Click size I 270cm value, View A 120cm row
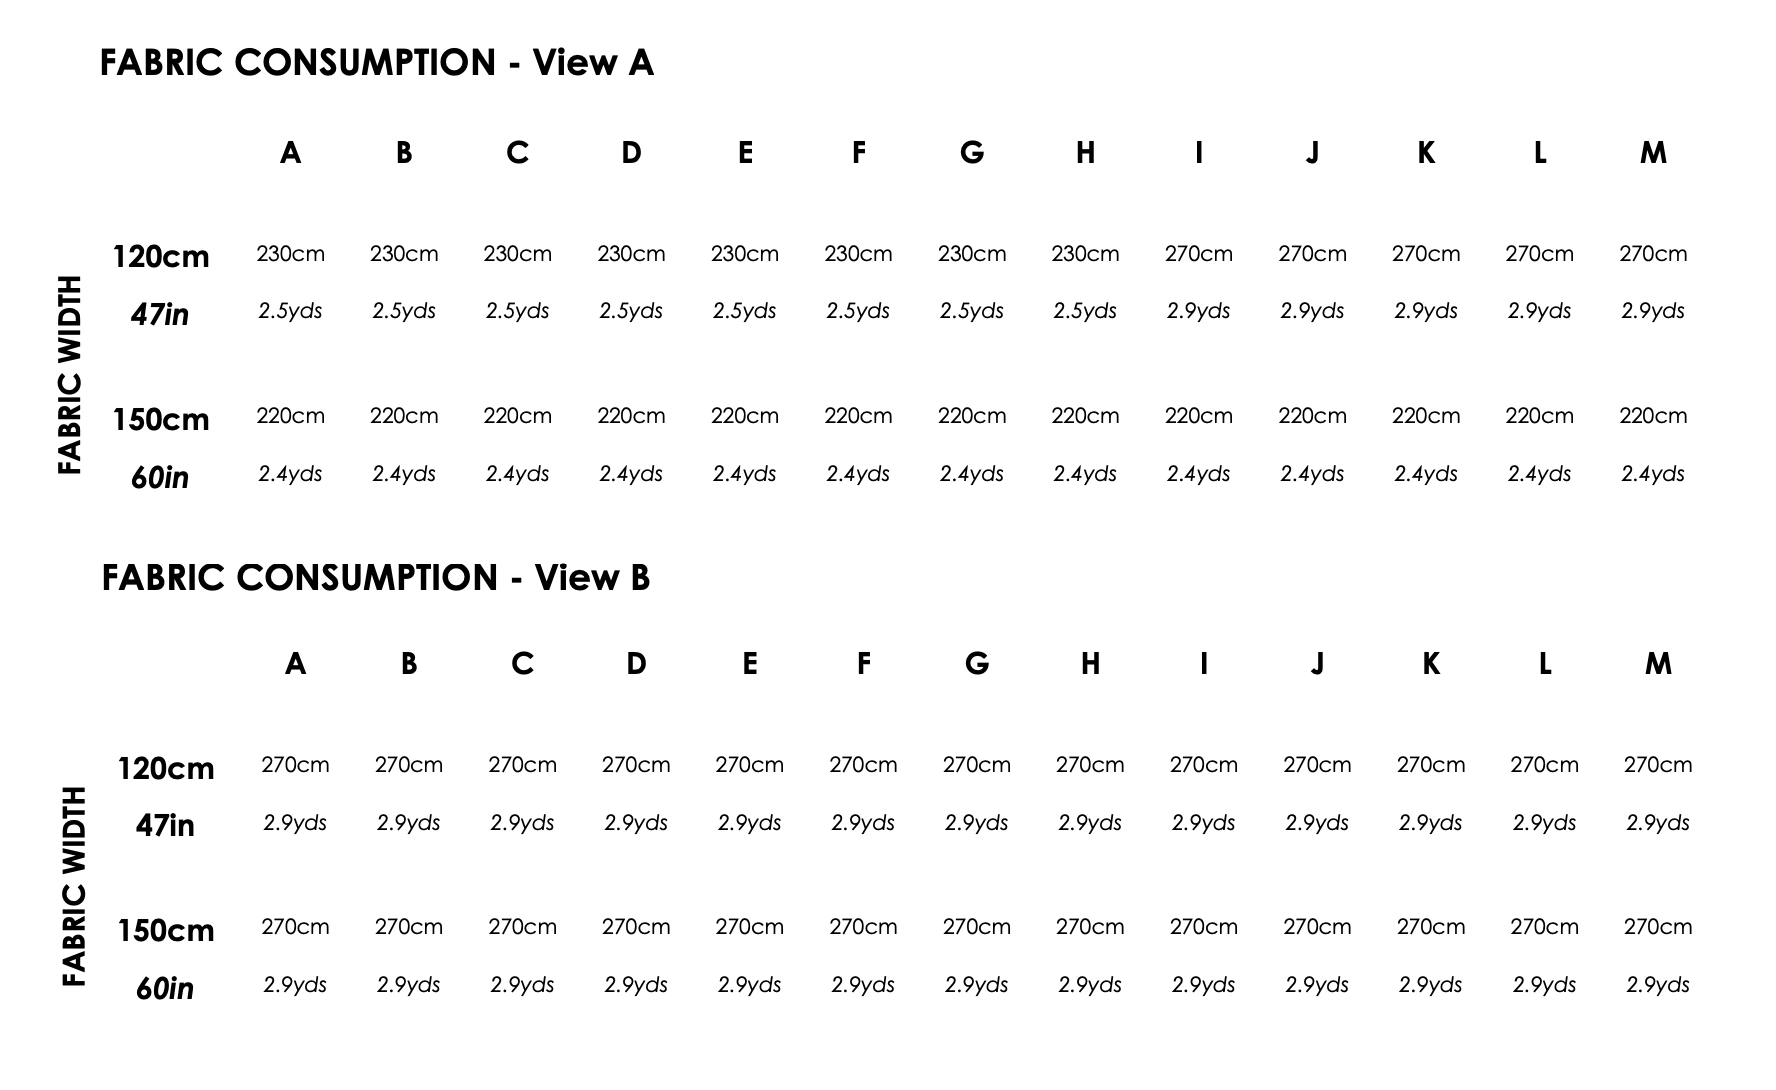Screen dimensions: 1776x1090 1198,254
